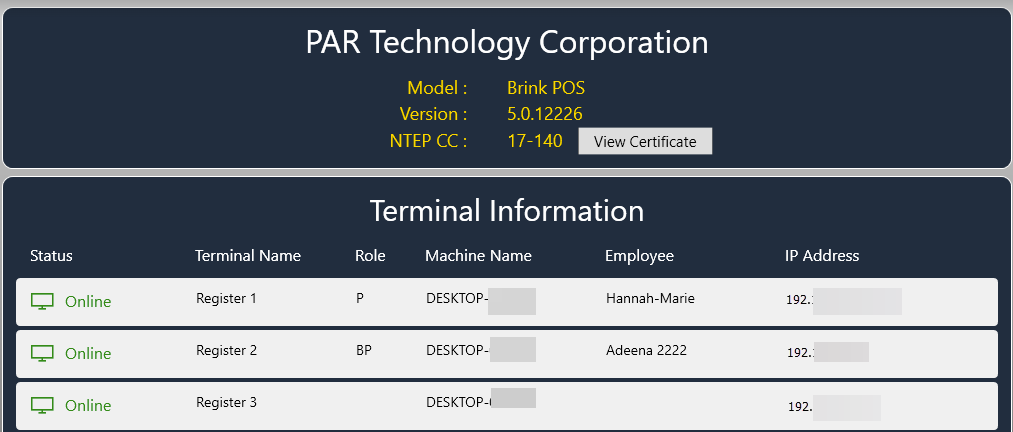
Task: Click the Terminal Name column header
Action: [248, 256]
